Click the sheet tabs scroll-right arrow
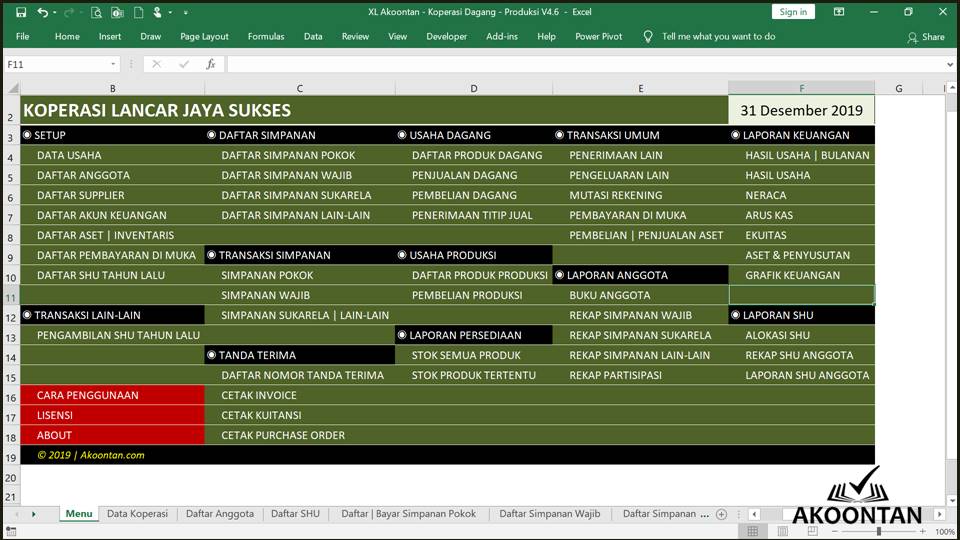Screen dimensions: 960x540 [34, 514]
